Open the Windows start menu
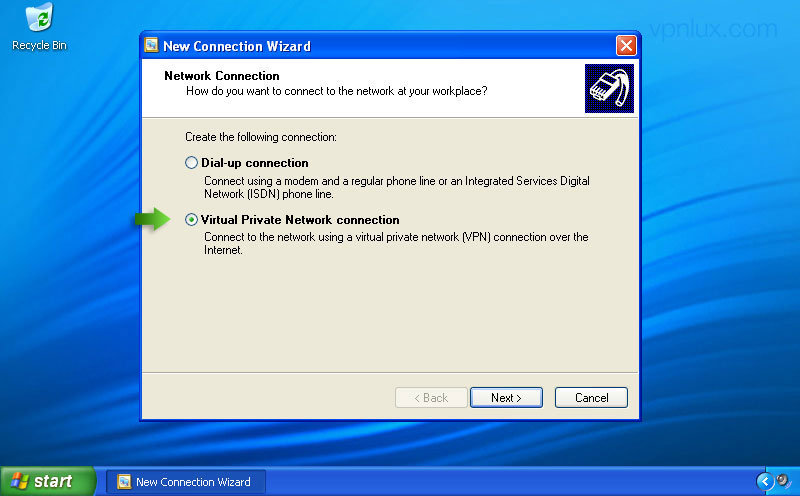Image resolution: width=800 pixels, height=496 pixels. point(48,481)
